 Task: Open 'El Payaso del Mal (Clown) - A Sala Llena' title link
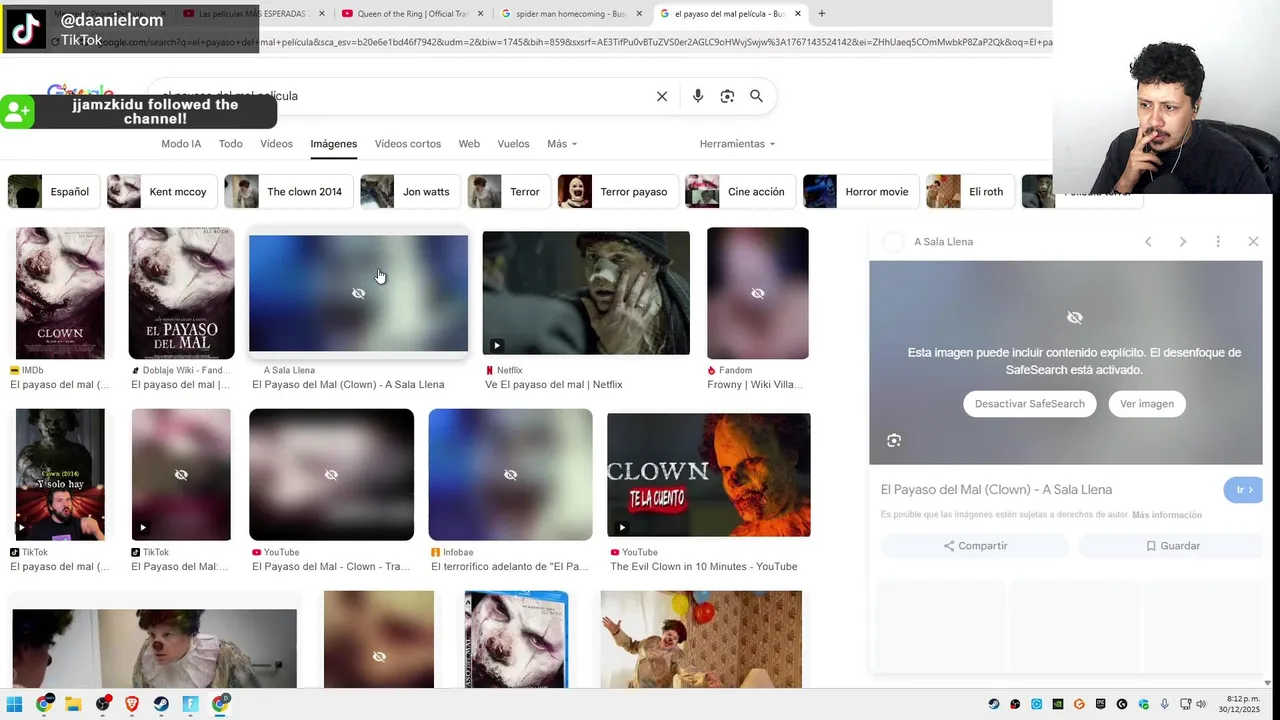348,385
